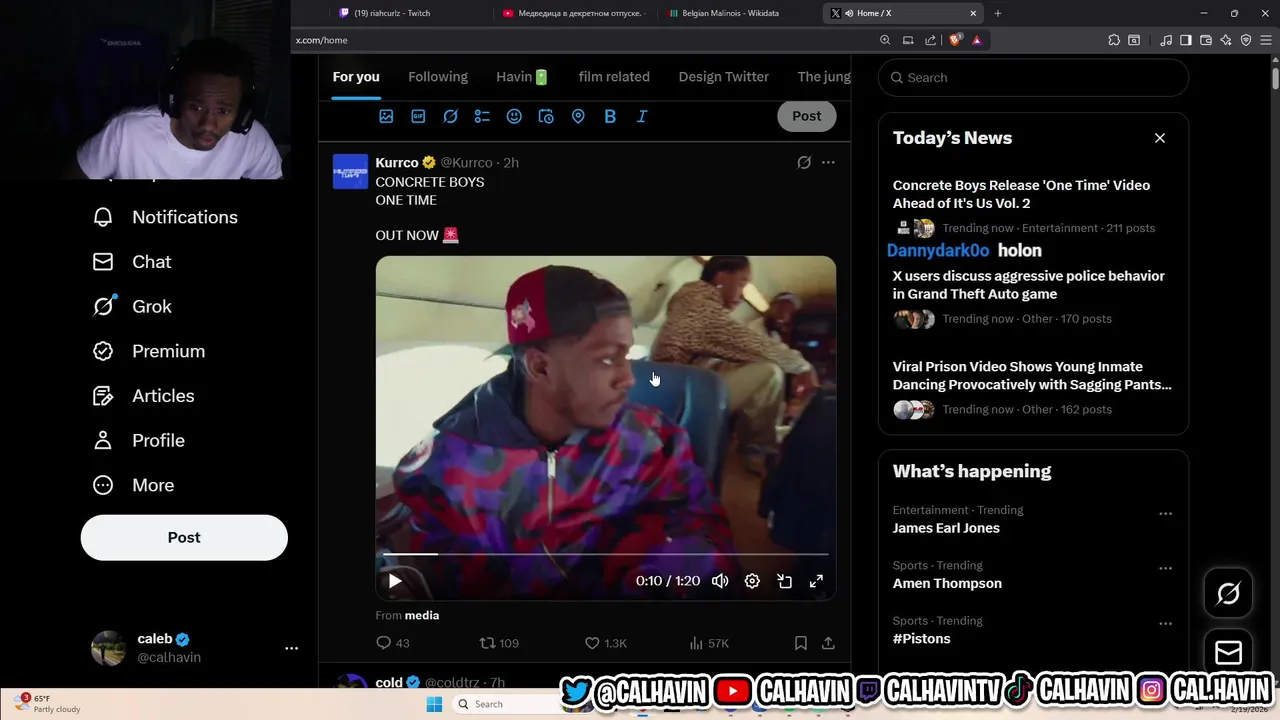The width and height of the screenshot is (1280, 720).
Task: Click the Windows taskbar search box
Action: 506,704
